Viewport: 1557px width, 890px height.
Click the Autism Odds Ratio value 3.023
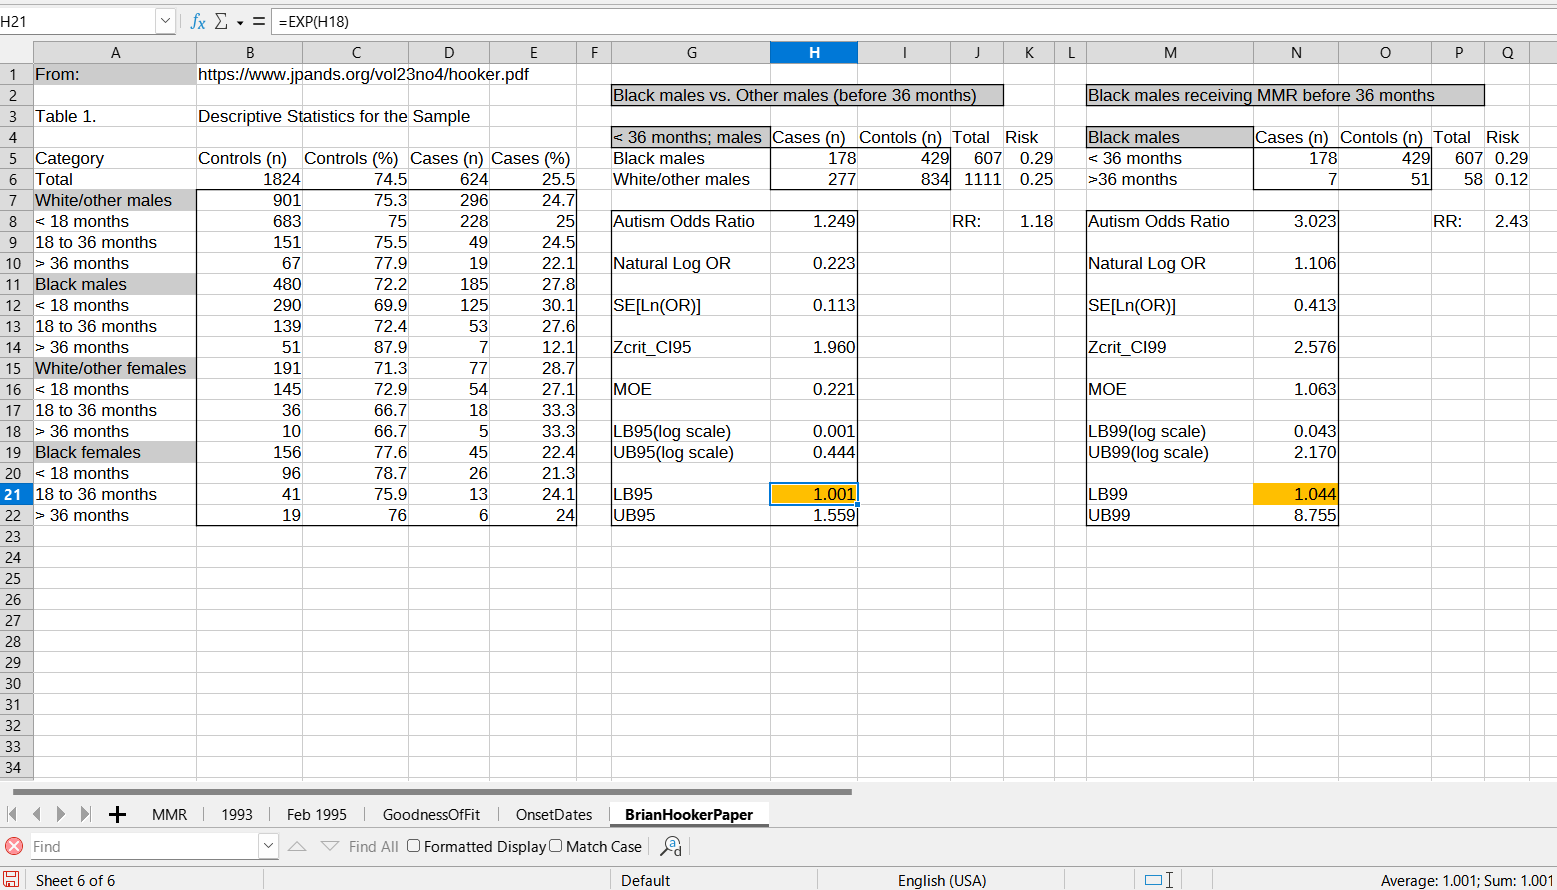pos(1296,221)
